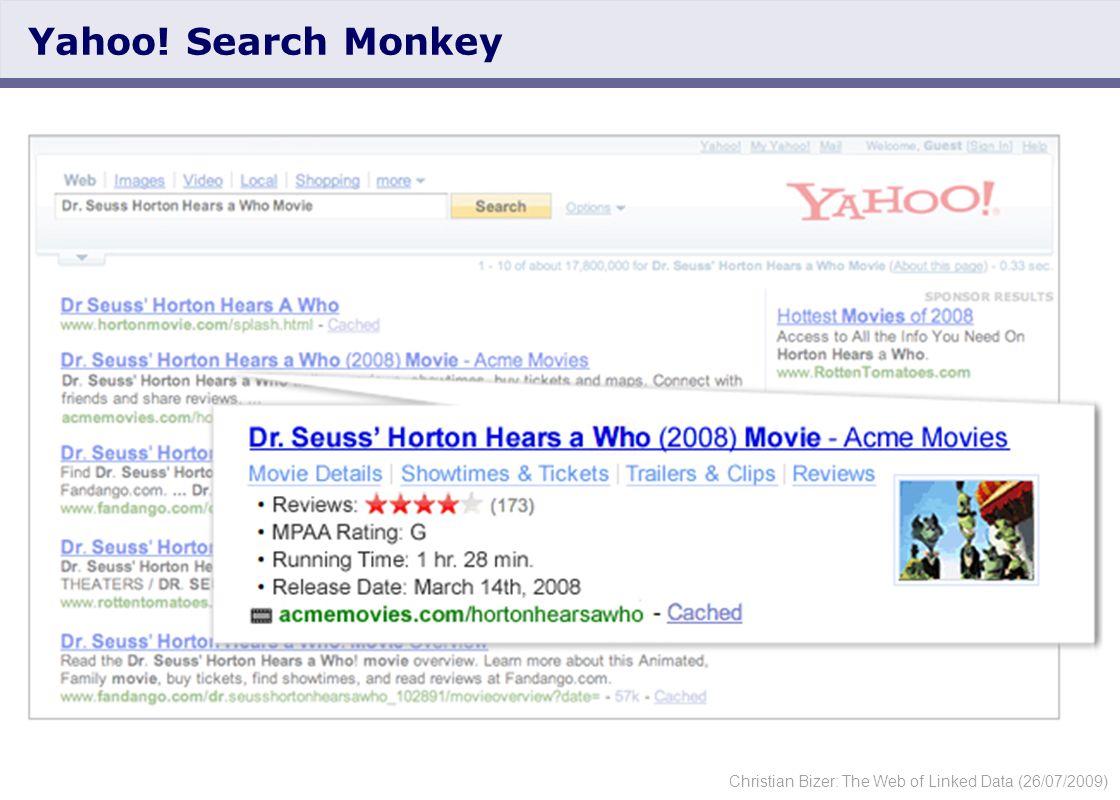Click the 'About this page' link
Image resolution: width=1120 pixels, height=800 pixels.
939,266
